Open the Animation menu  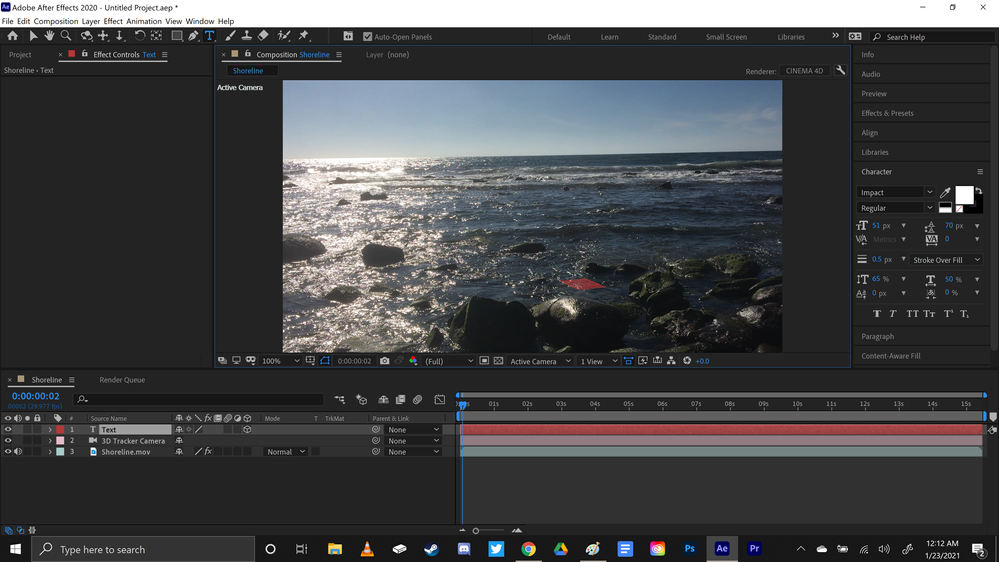point(144,21)
